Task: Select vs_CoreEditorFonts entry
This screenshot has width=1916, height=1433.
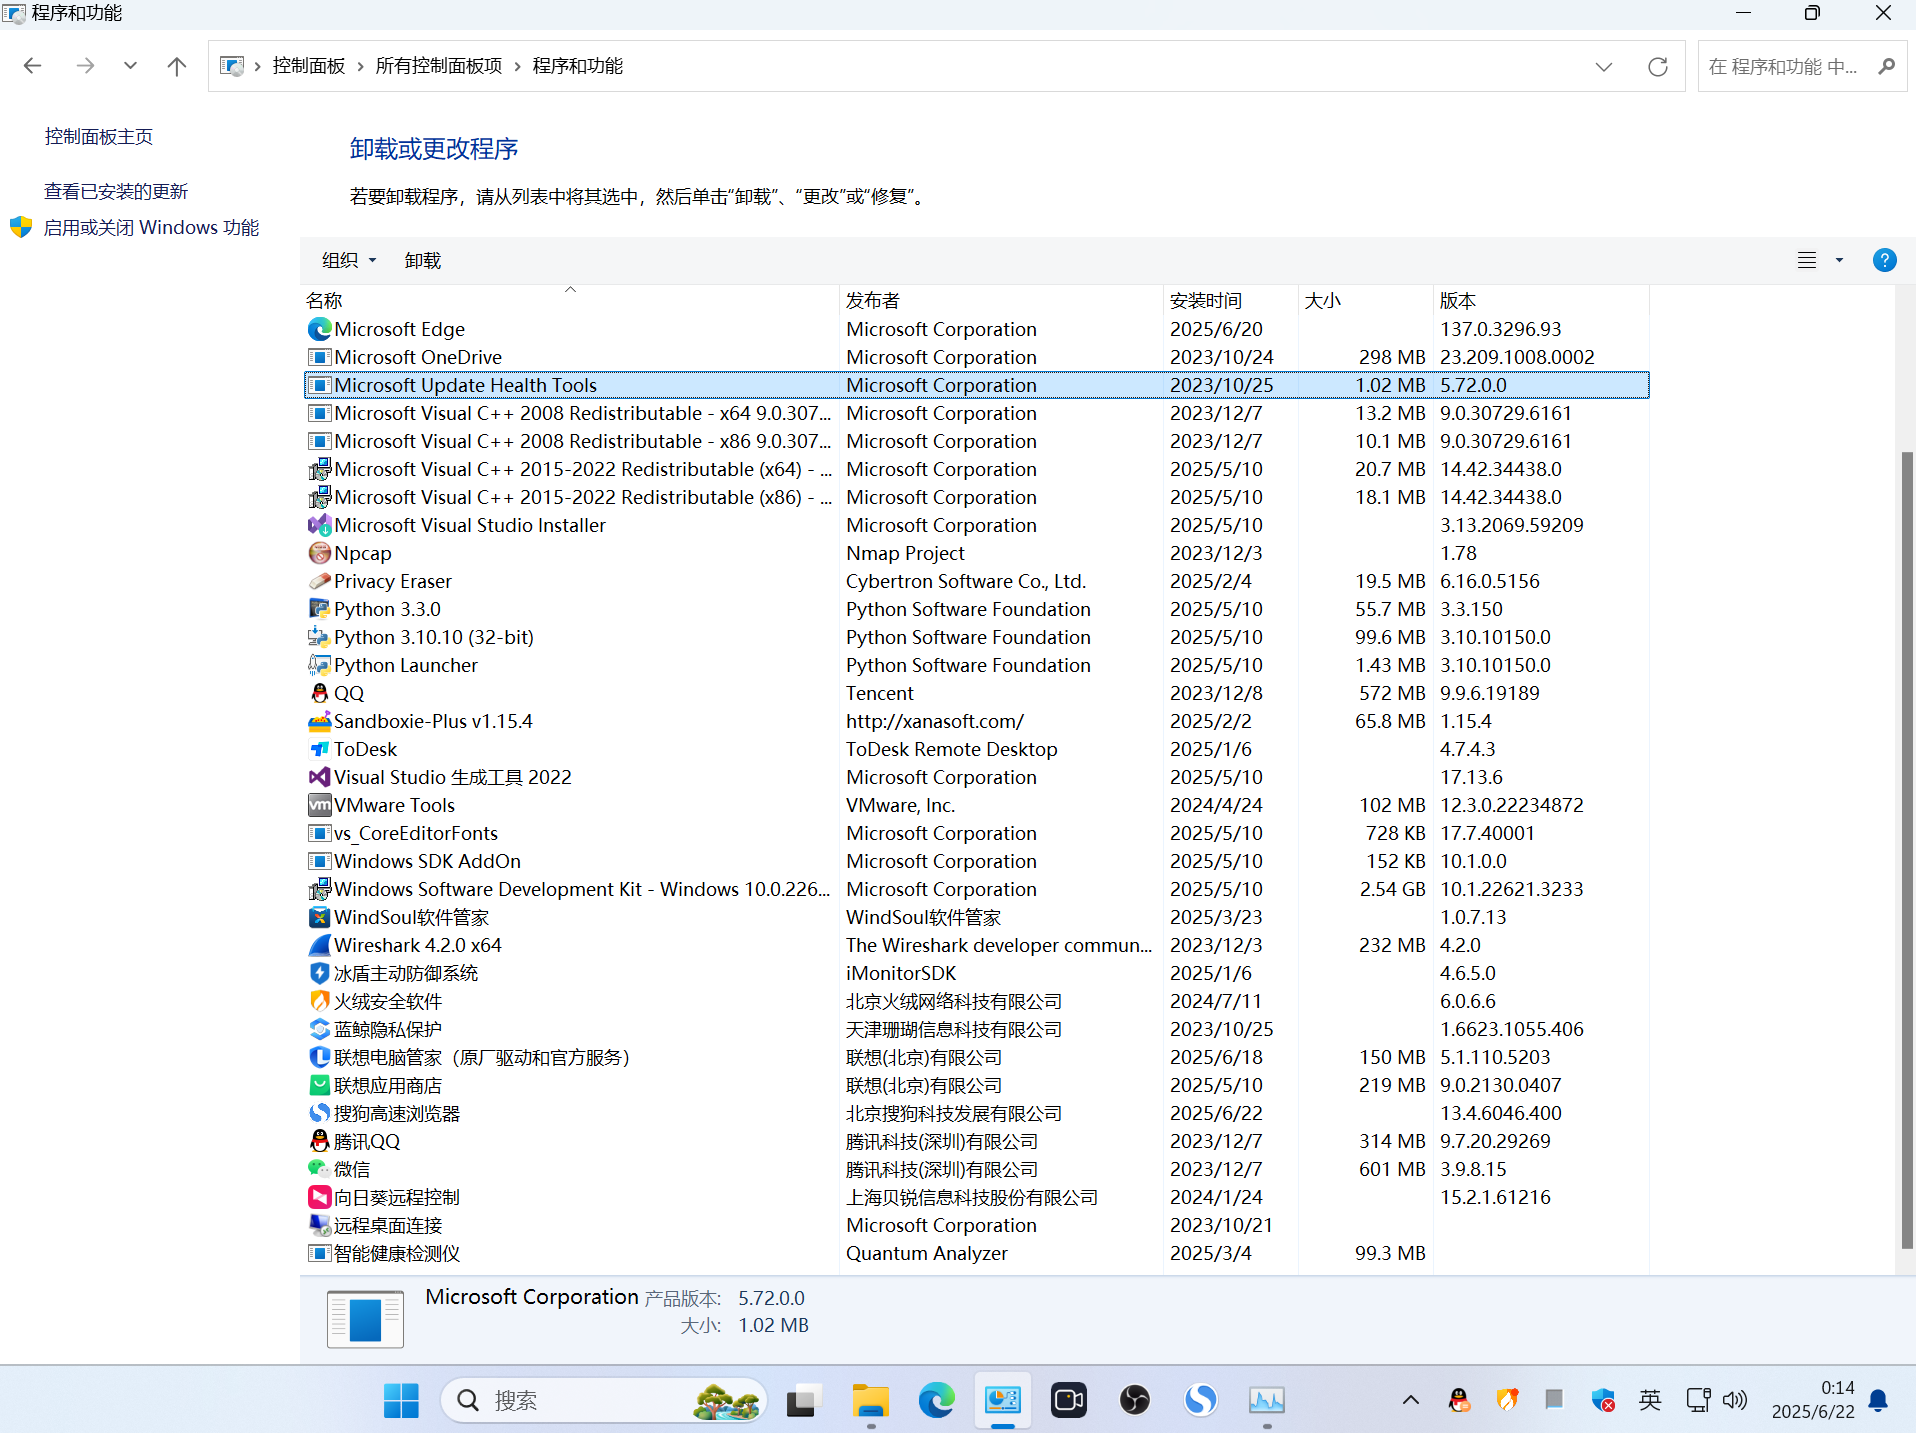Action: tap(976, 833)
